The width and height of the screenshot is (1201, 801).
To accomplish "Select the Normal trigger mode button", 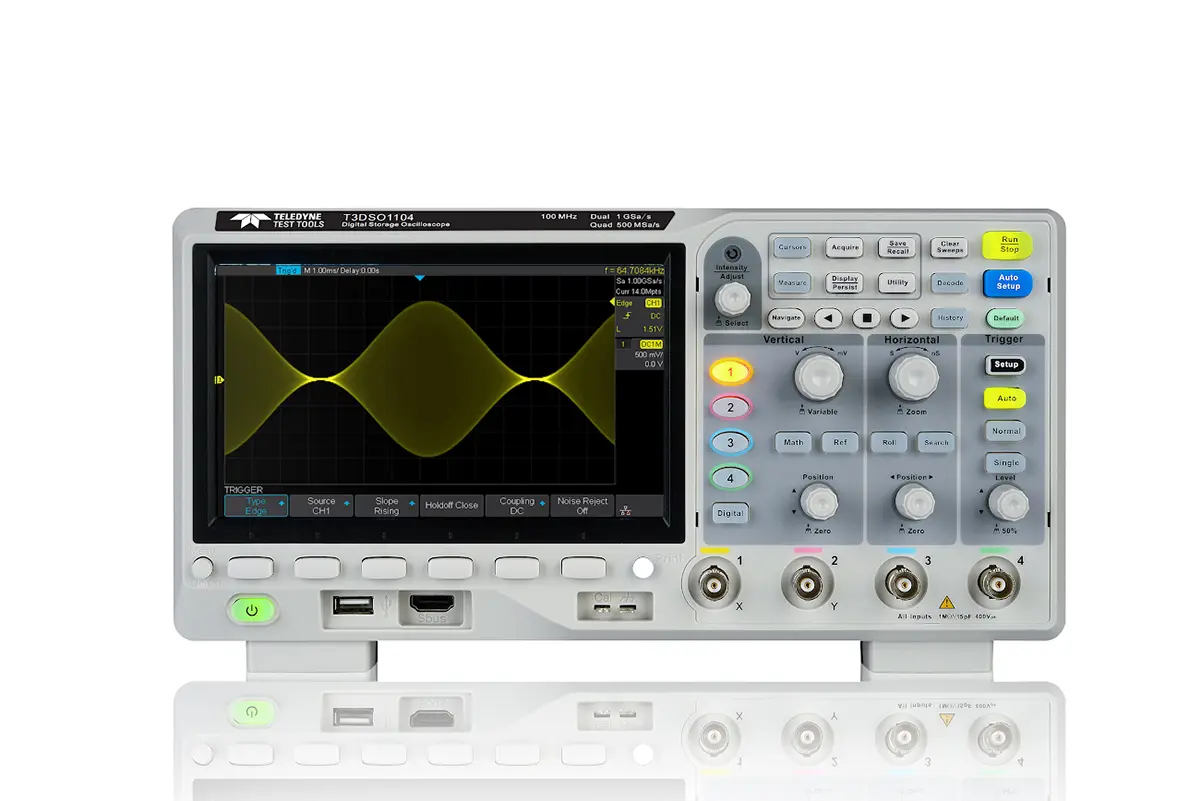I will tap(1006, 431).
